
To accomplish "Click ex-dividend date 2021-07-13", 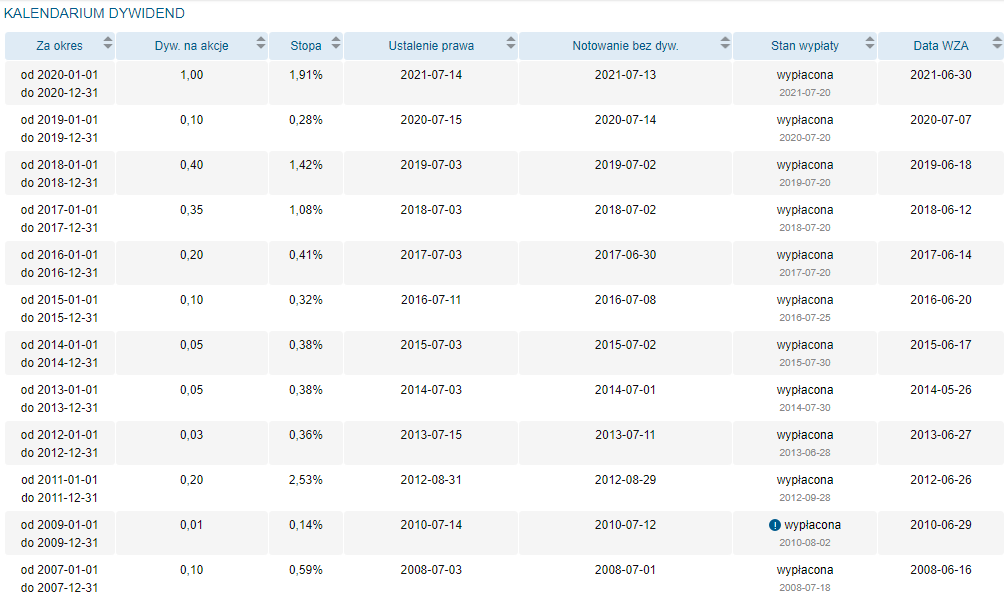I will click(625, 75).
